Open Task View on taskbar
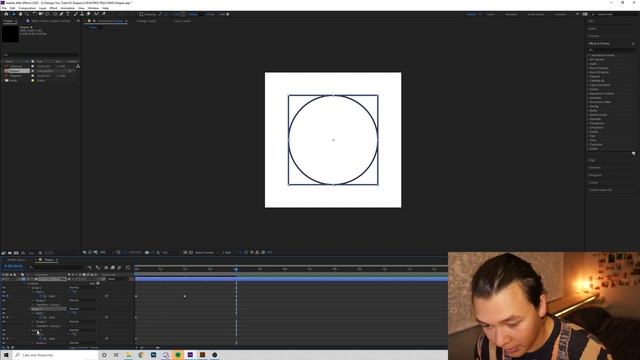Viewport: 640px width, 360px height. [116, 355]
